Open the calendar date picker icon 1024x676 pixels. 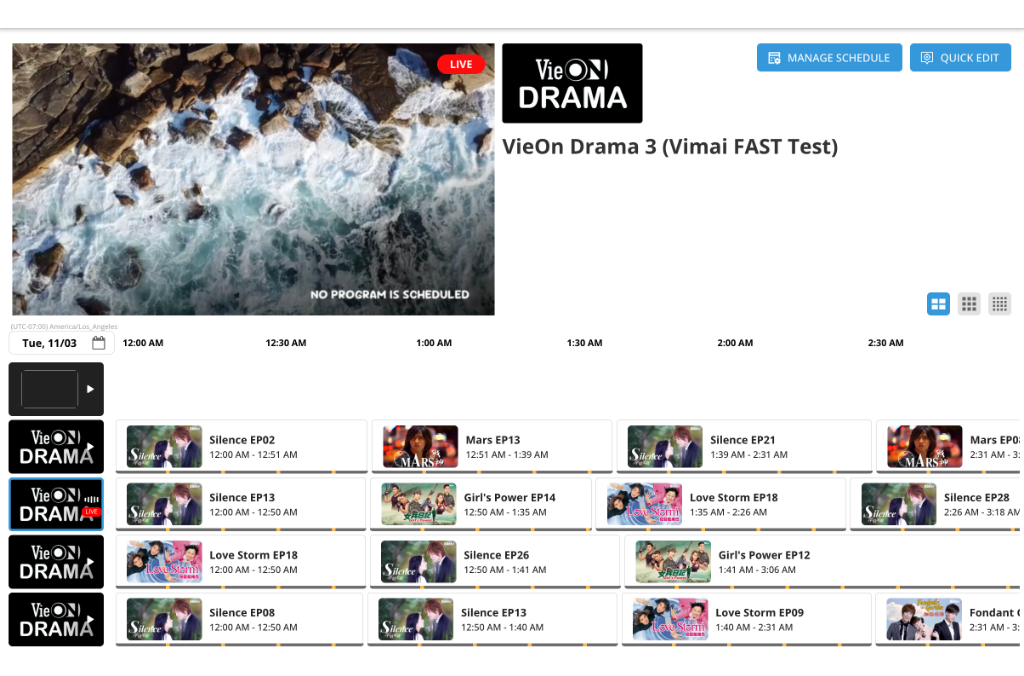click(x=98, y=343)
